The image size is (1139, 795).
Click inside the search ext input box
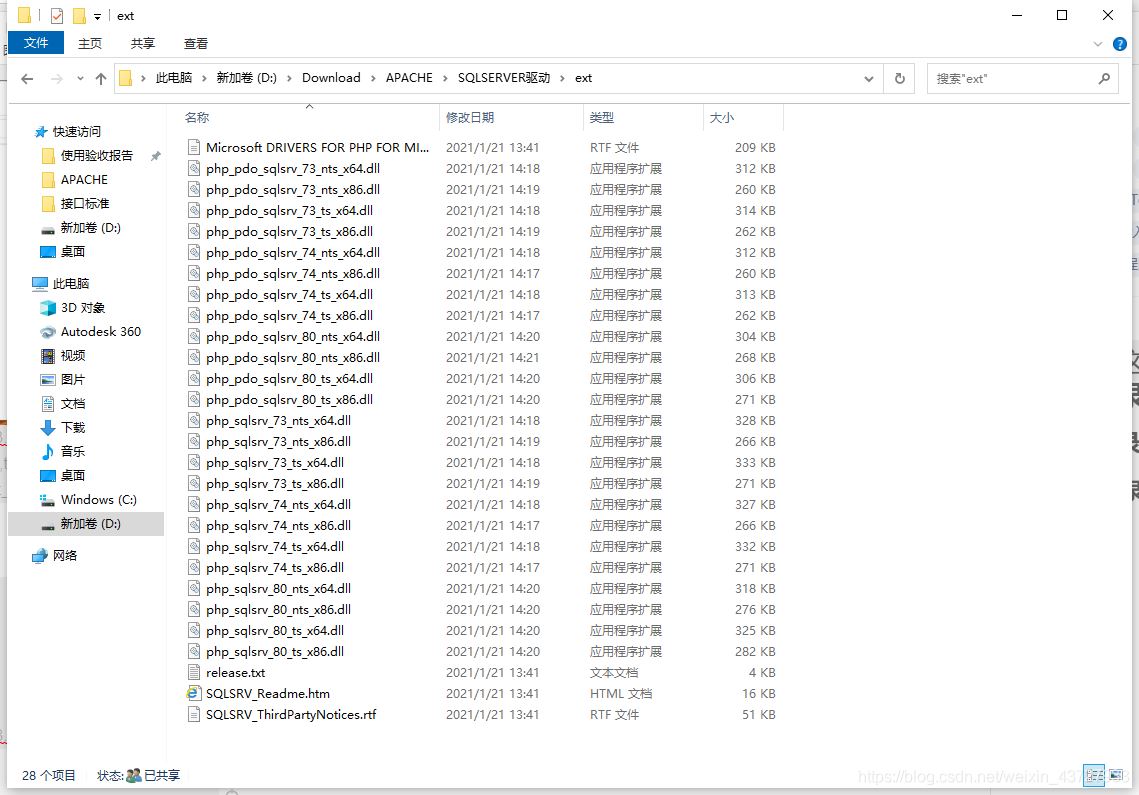tap(1010, 78)
